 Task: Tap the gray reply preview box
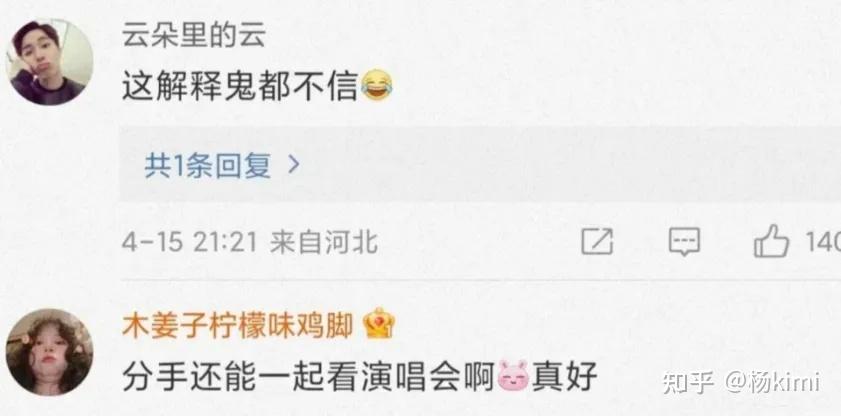[479, 164]
